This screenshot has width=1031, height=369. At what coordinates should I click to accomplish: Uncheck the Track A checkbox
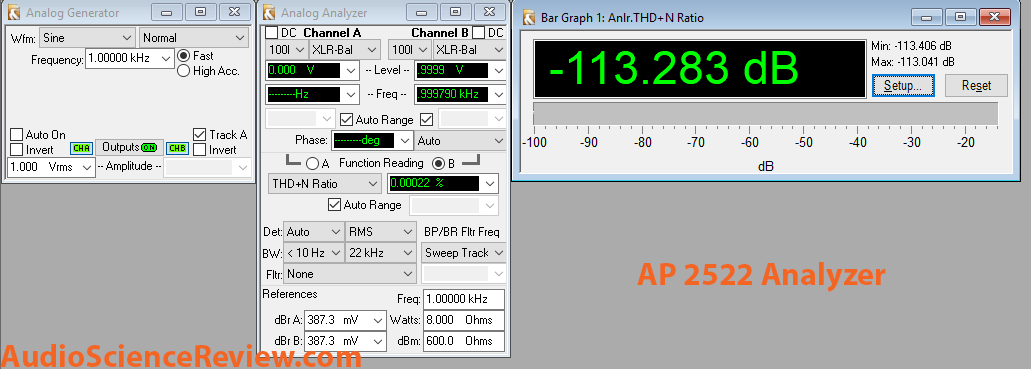tap(200, 135)
